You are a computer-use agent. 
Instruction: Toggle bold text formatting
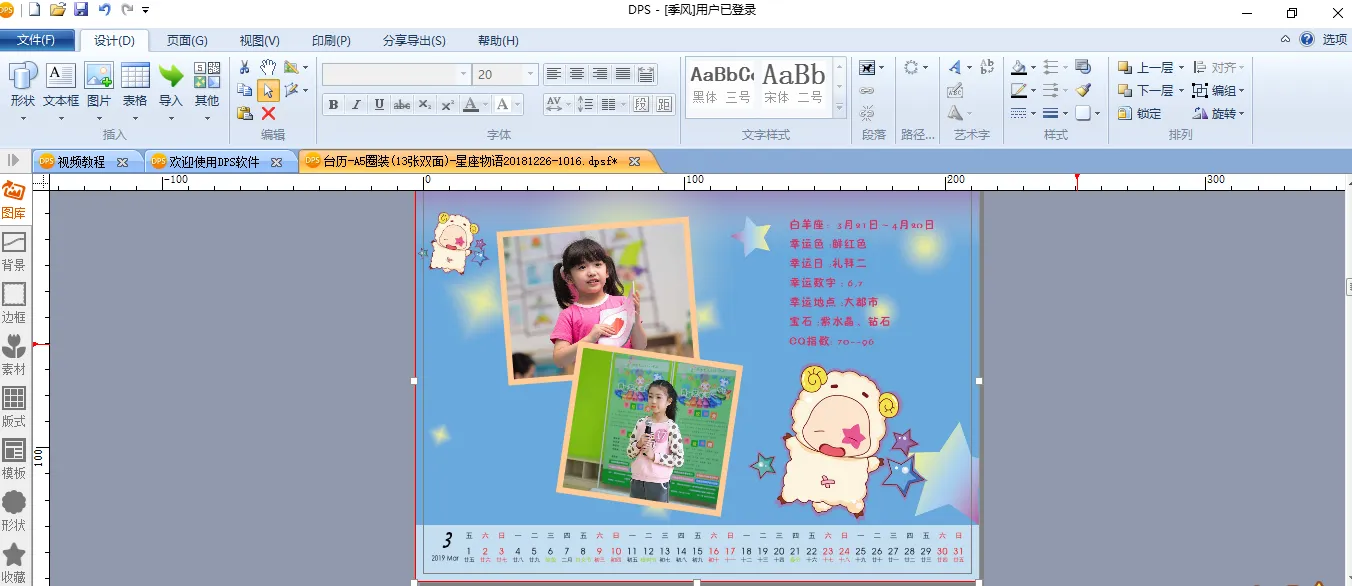pyautogui.click(x=333, y=105)
